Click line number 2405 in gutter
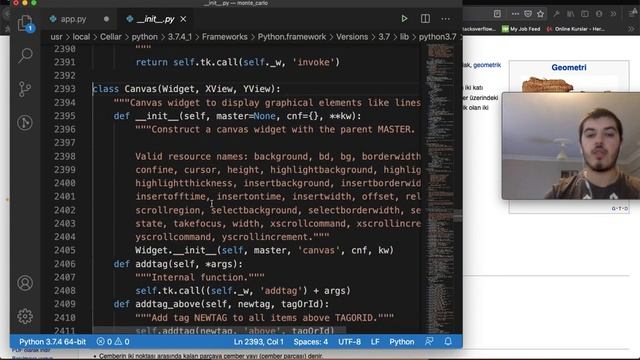Screen dimensions: 640x360 [x=64, y=250]
